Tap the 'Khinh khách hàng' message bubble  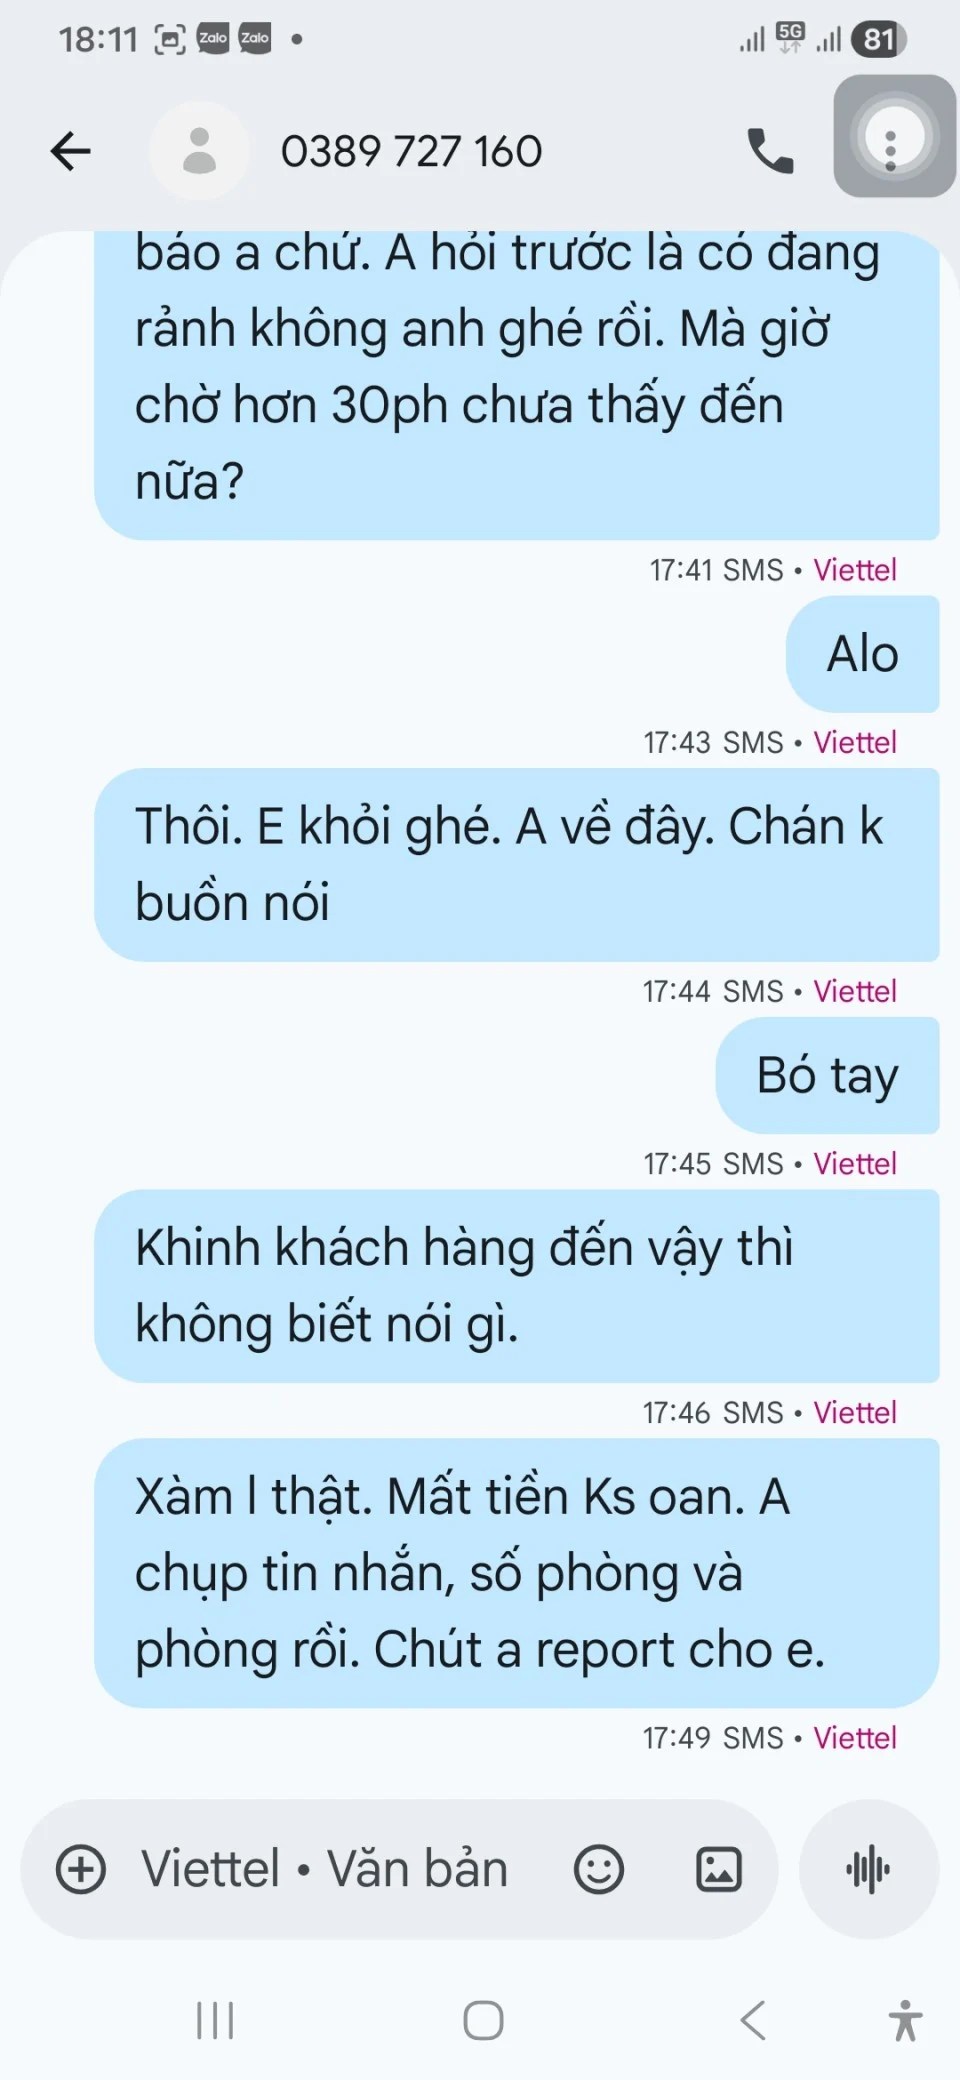(x=517, y=1286)
